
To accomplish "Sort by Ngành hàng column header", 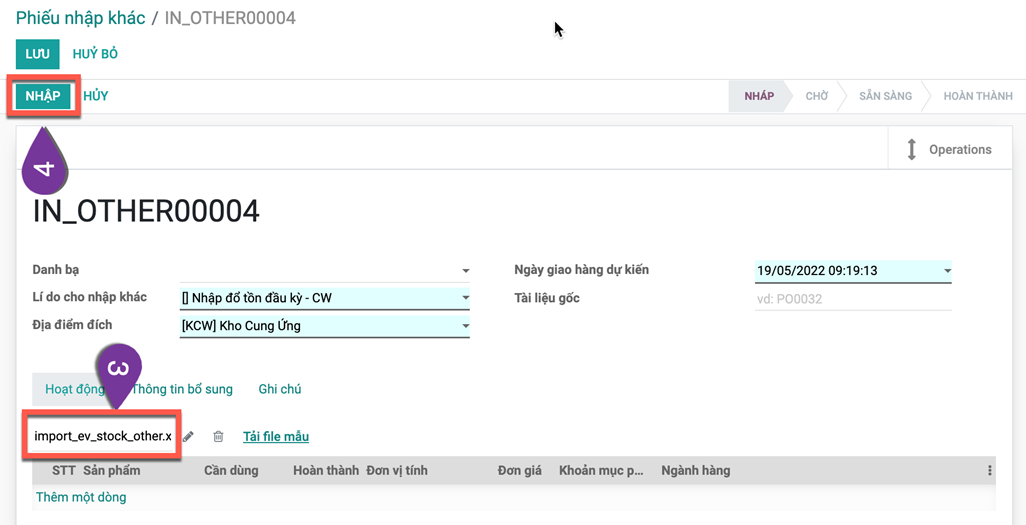I will [x=696, y=471].
